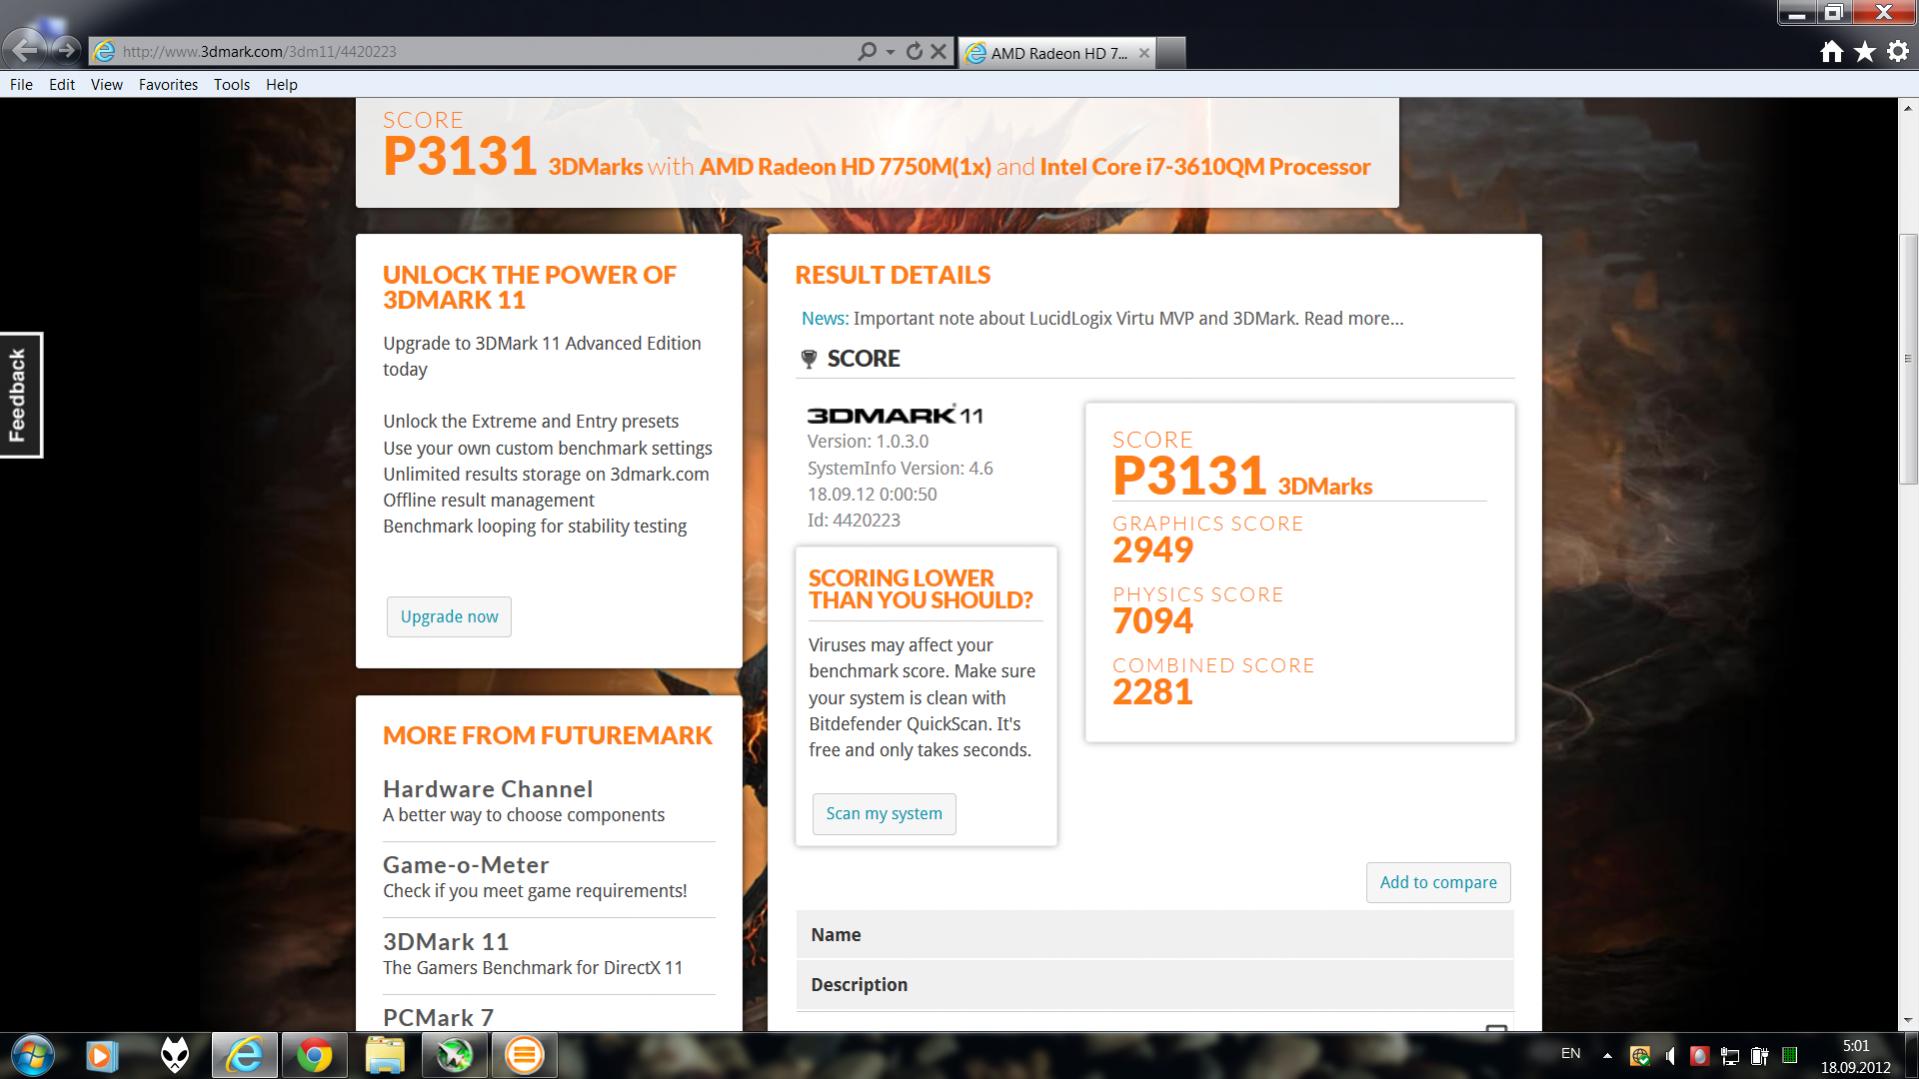
Task: Open the green jet icon taskbar app
Action: 454,1055
